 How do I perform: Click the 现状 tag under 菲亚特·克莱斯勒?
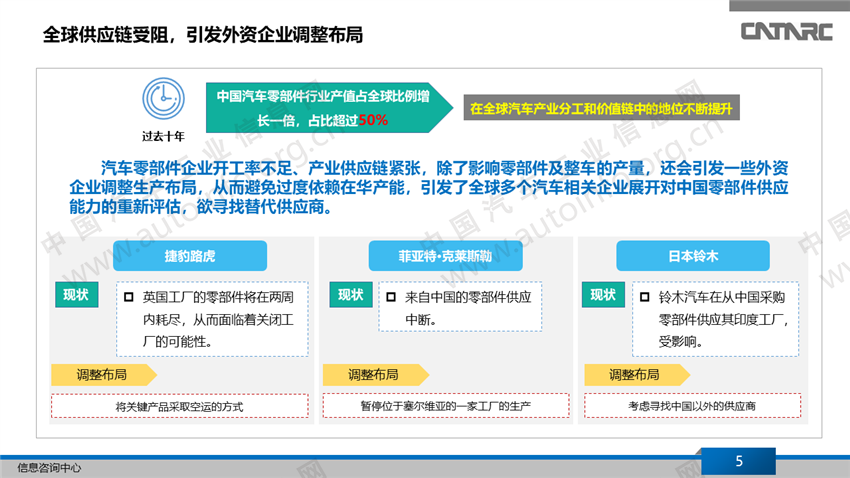[x=351, y=295]
